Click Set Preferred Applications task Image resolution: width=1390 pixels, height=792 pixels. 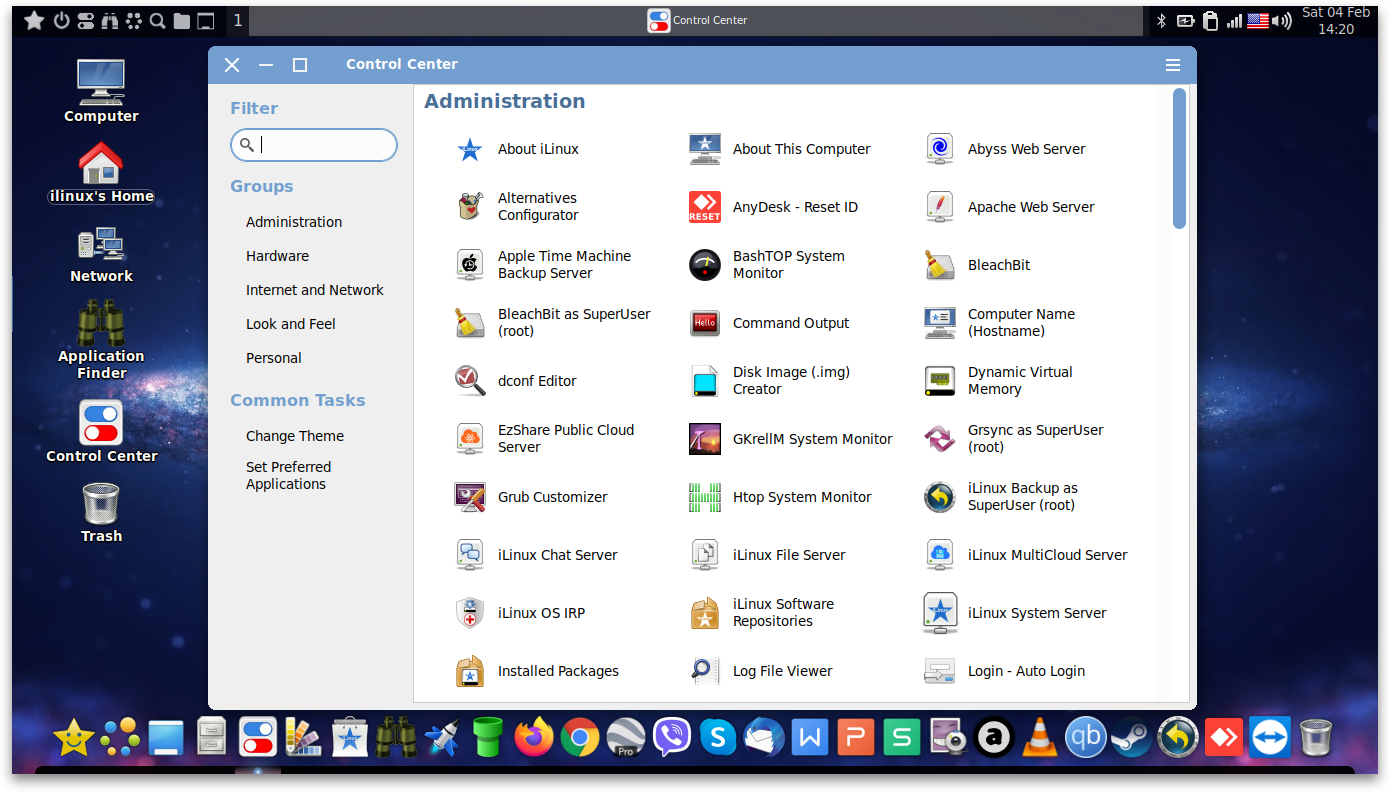point(288,475)
